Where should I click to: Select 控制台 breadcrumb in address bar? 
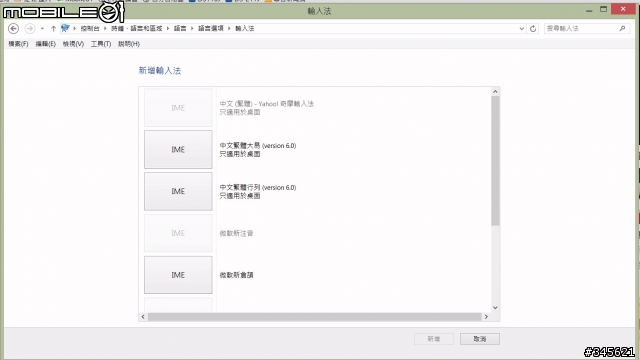(90, 29)
